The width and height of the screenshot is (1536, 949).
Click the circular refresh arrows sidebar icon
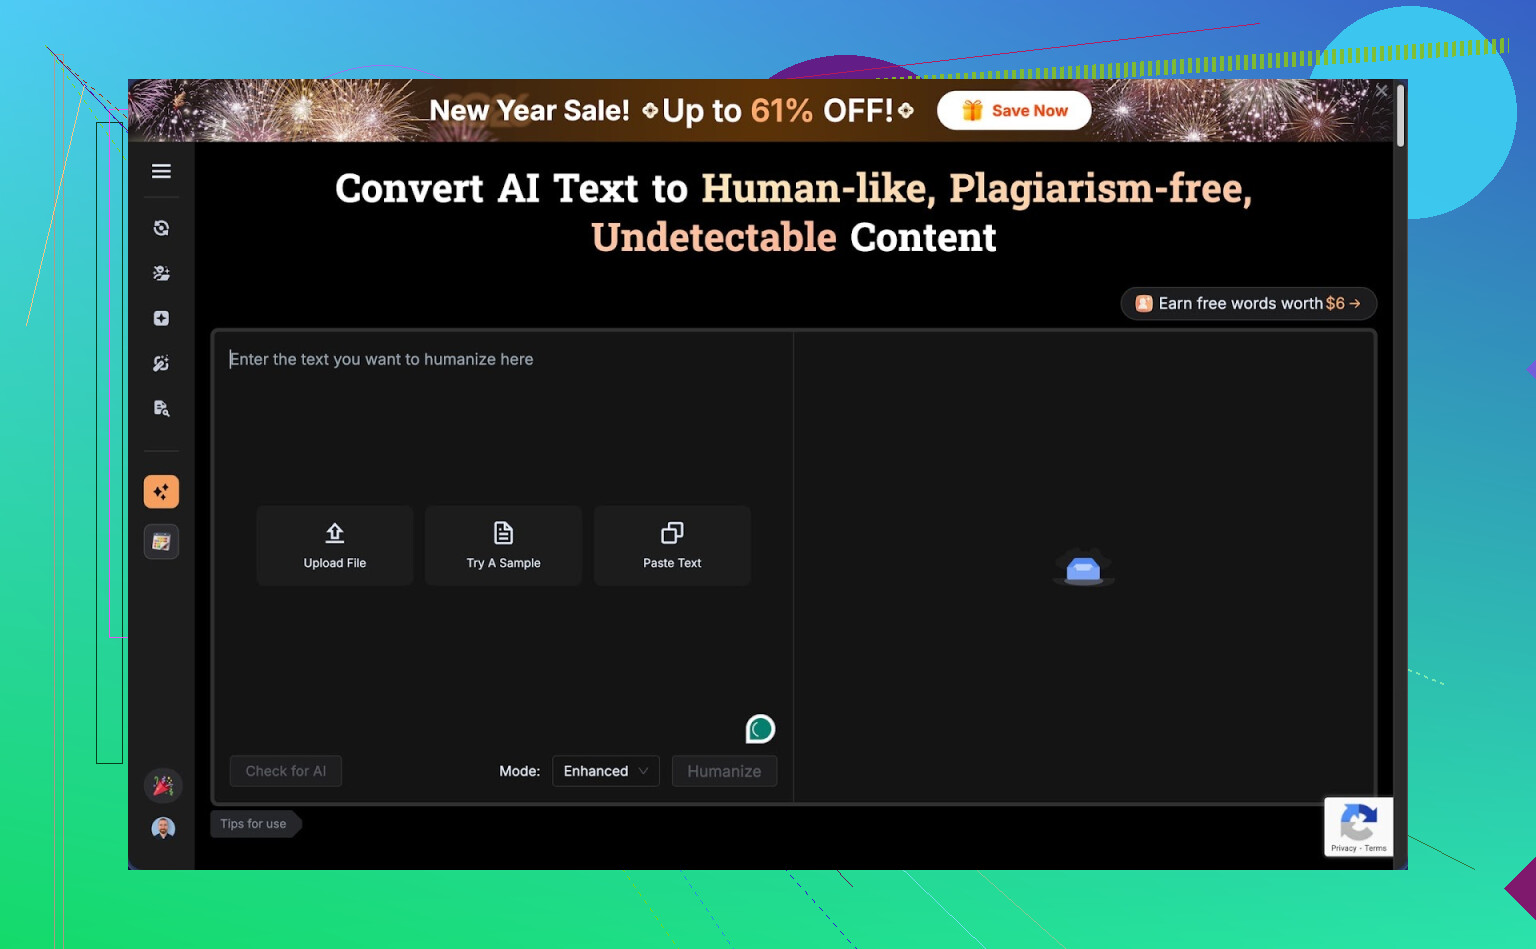pyautogui.click(x=161, y=228)
